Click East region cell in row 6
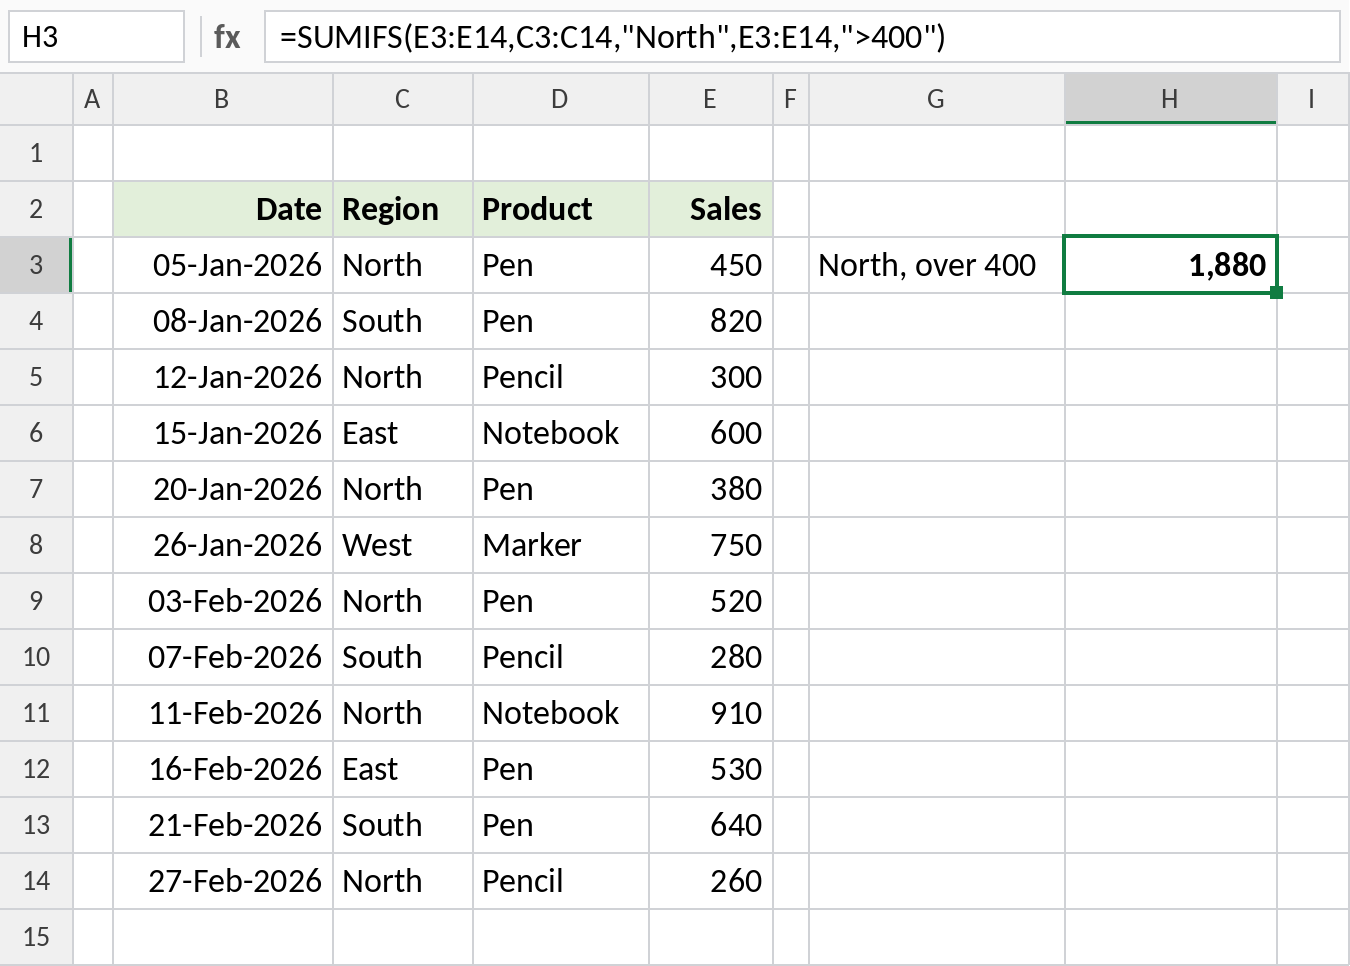The image size is (1350, 966). coord(403,433)
